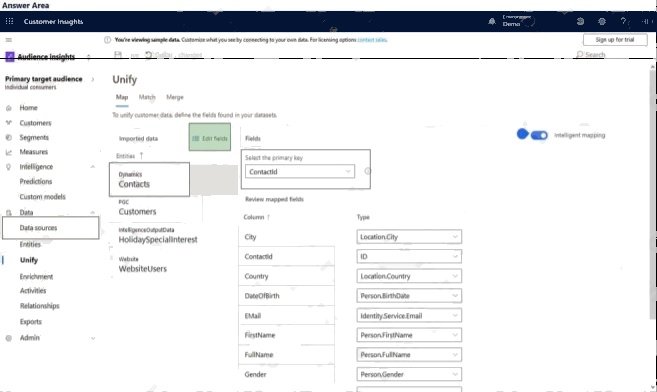Click the undo arrow icon in toolbar

pyautogui.click(x=149, y=54)
